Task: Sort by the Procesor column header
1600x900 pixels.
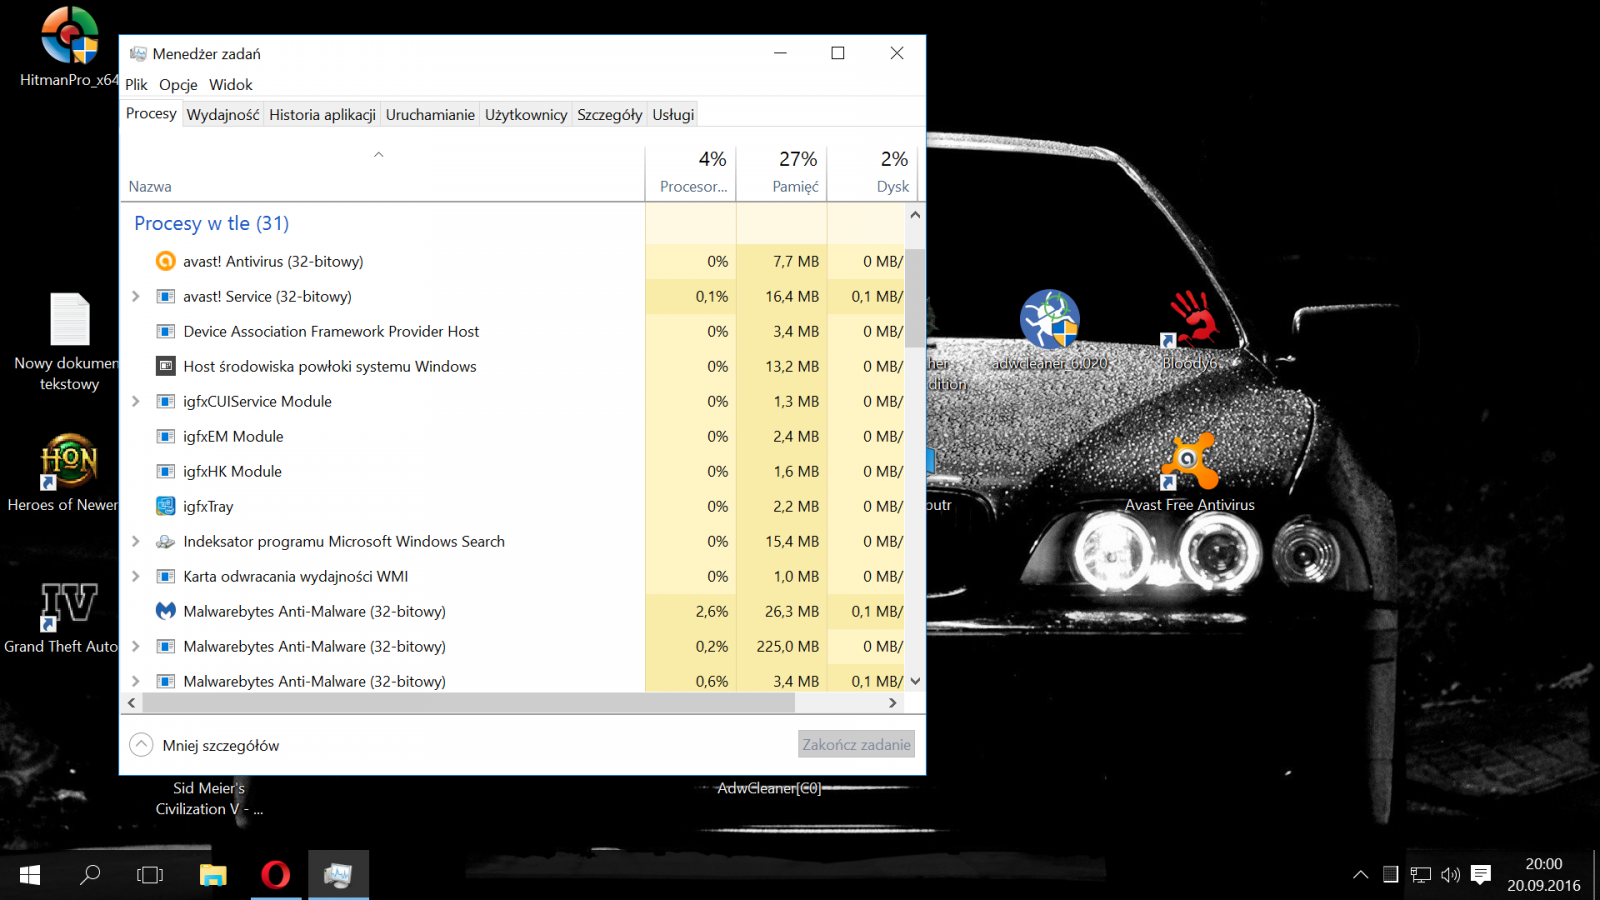Action: pos(691,174)
